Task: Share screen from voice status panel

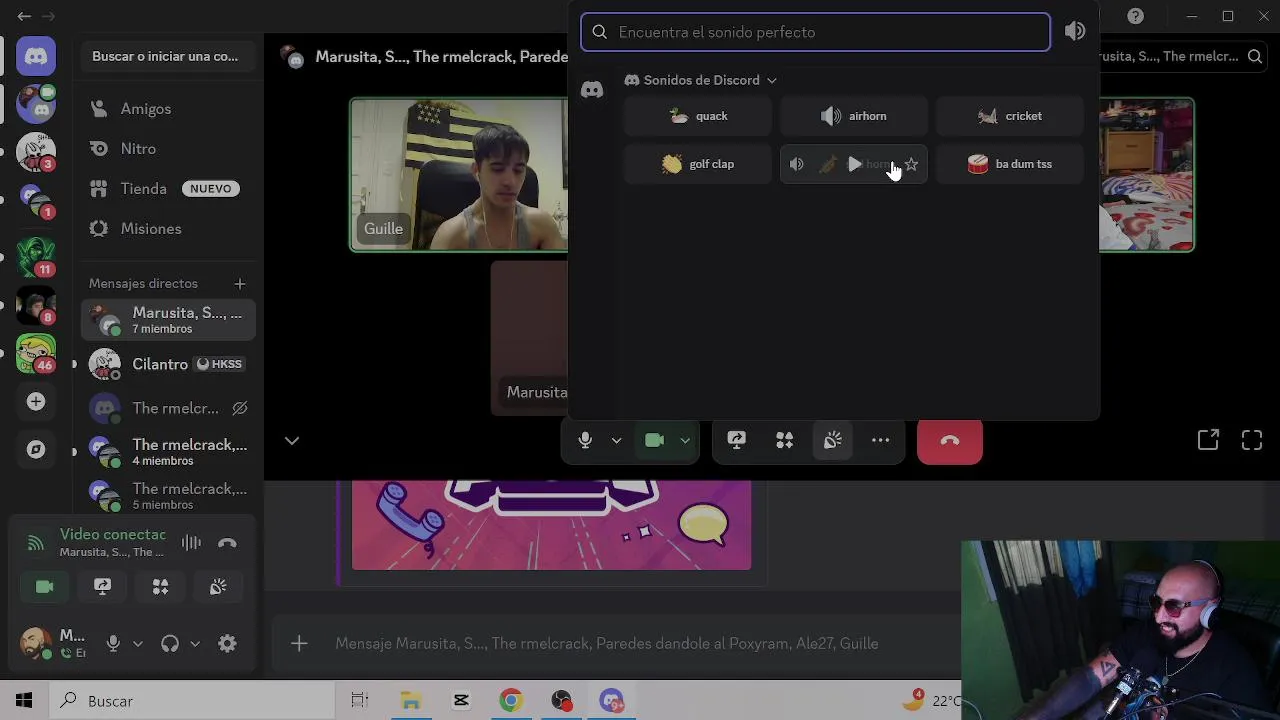Action: 102,587
